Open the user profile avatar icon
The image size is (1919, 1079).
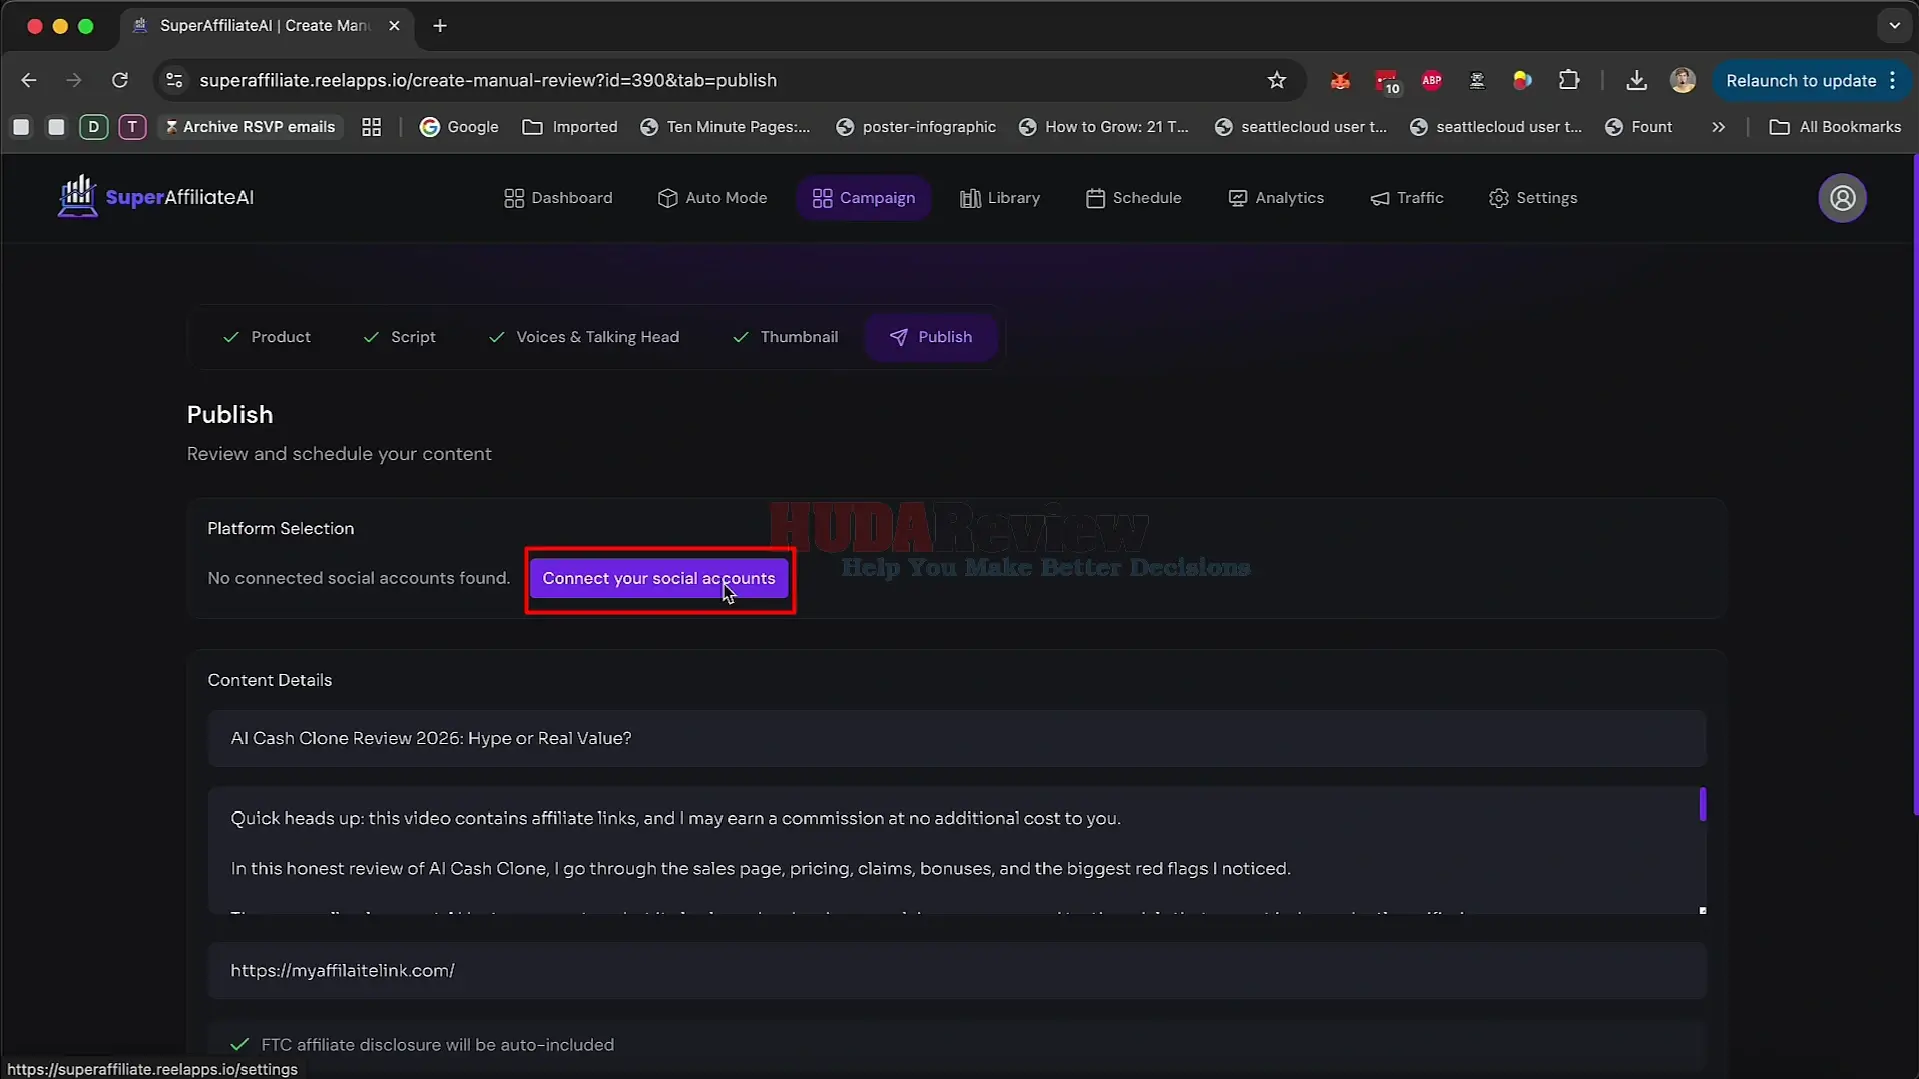(x=1842, y=198)
